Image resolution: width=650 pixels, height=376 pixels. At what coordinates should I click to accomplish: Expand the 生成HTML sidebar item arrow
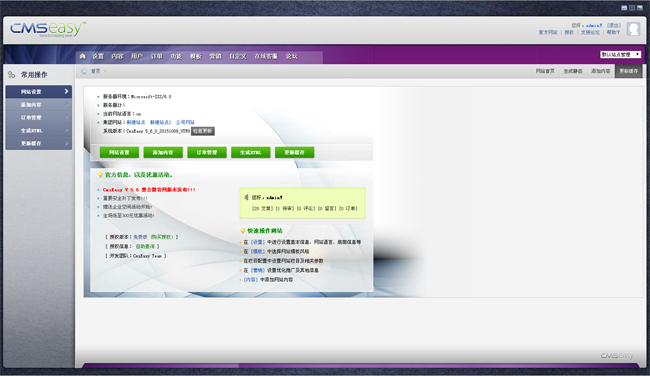pyautogui.click(x=66, y=130)
